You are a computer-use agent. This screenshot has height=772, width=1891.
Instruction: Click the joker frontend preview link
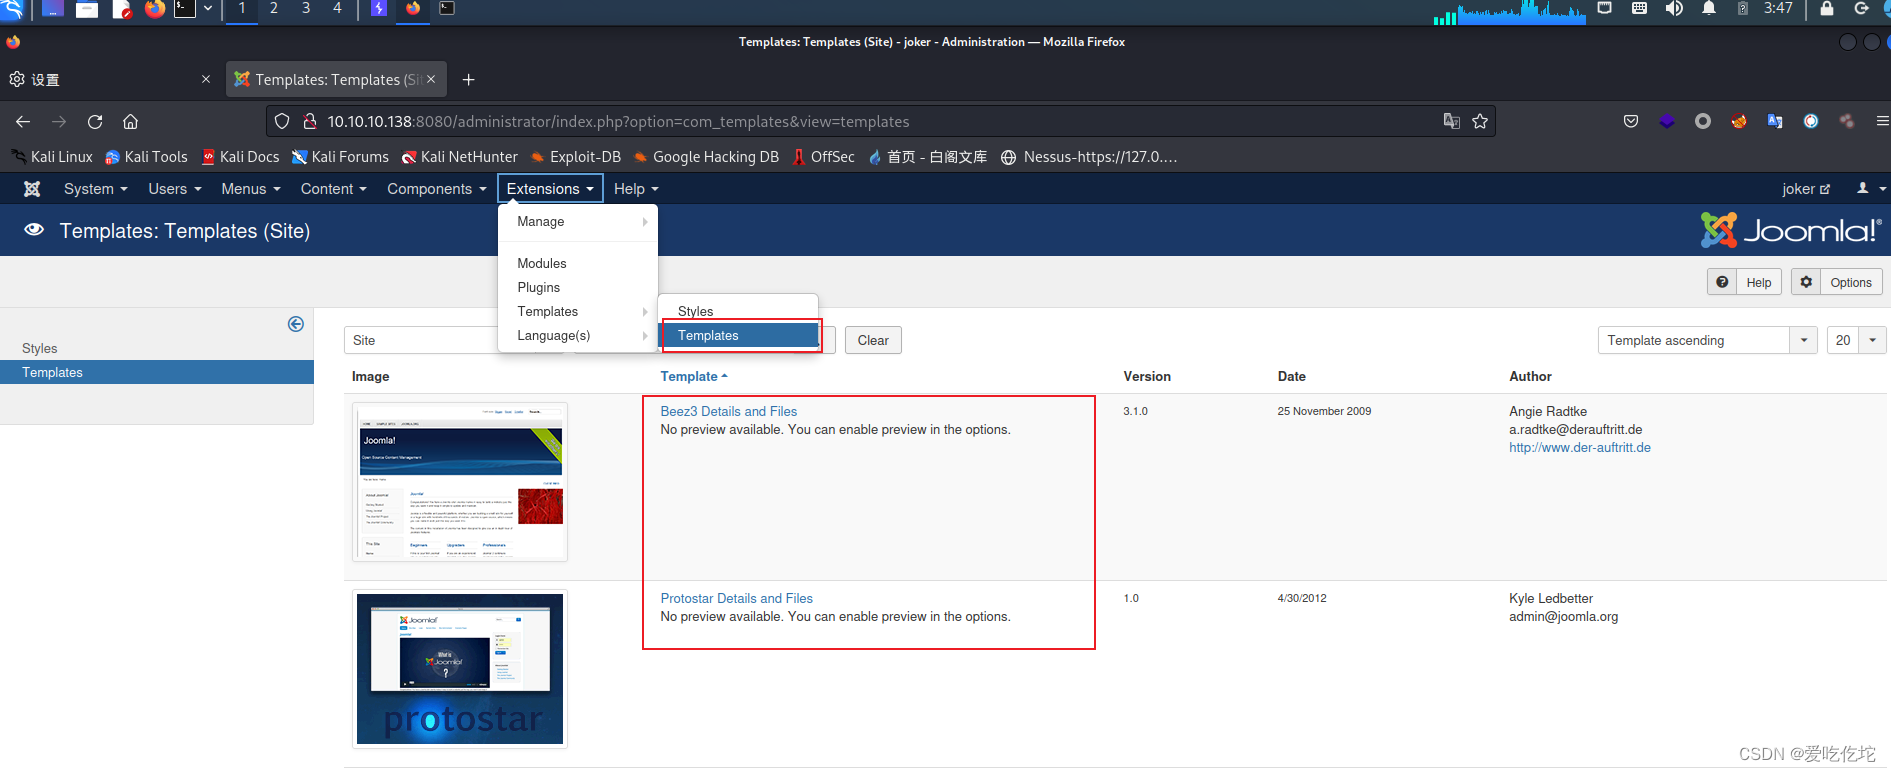pos(1806,189)
